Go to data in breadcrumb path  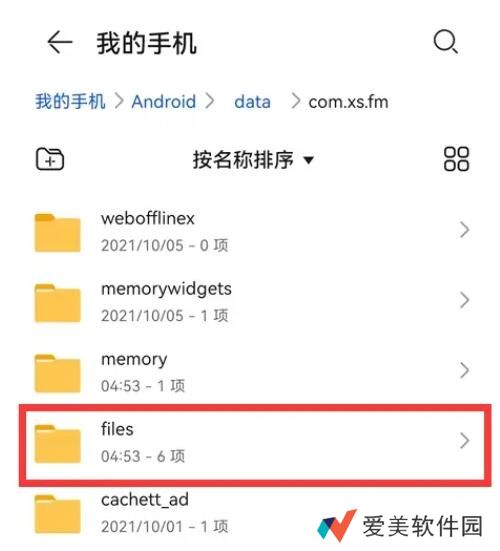pos(252,102)
